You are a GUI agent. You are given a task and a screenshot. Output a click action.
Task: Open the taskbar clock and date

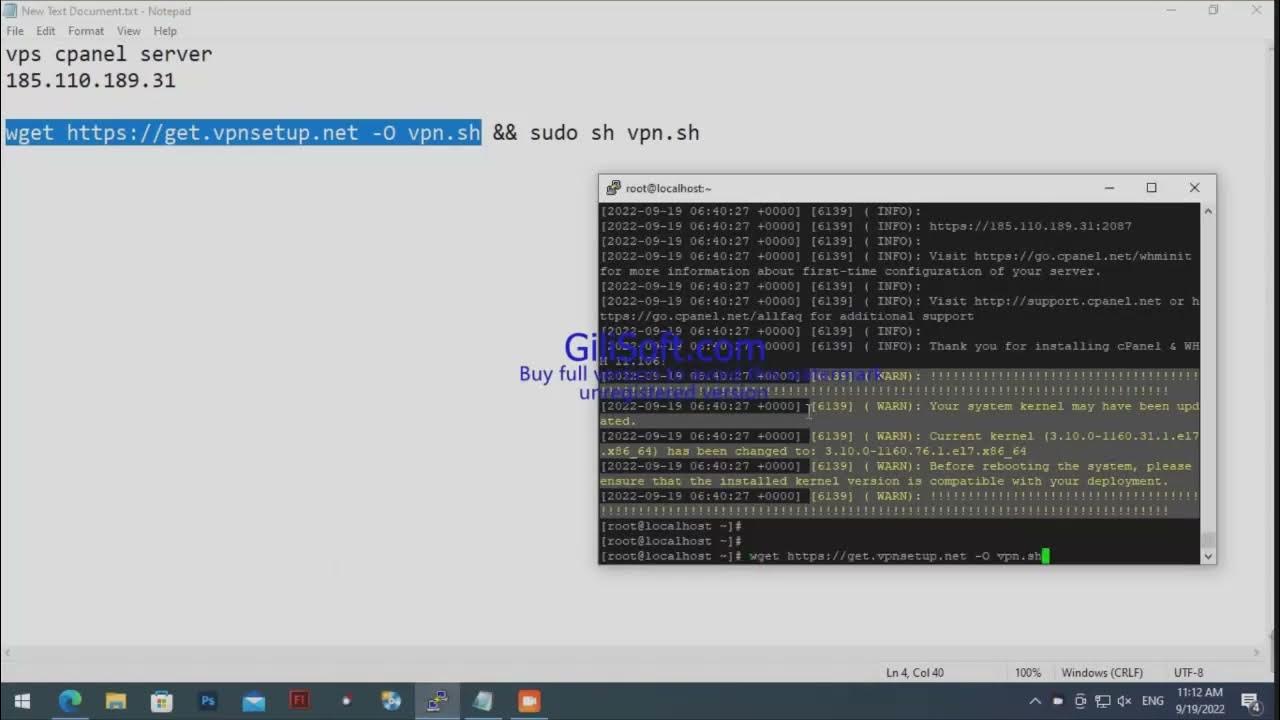click(x=1199, y=701)
